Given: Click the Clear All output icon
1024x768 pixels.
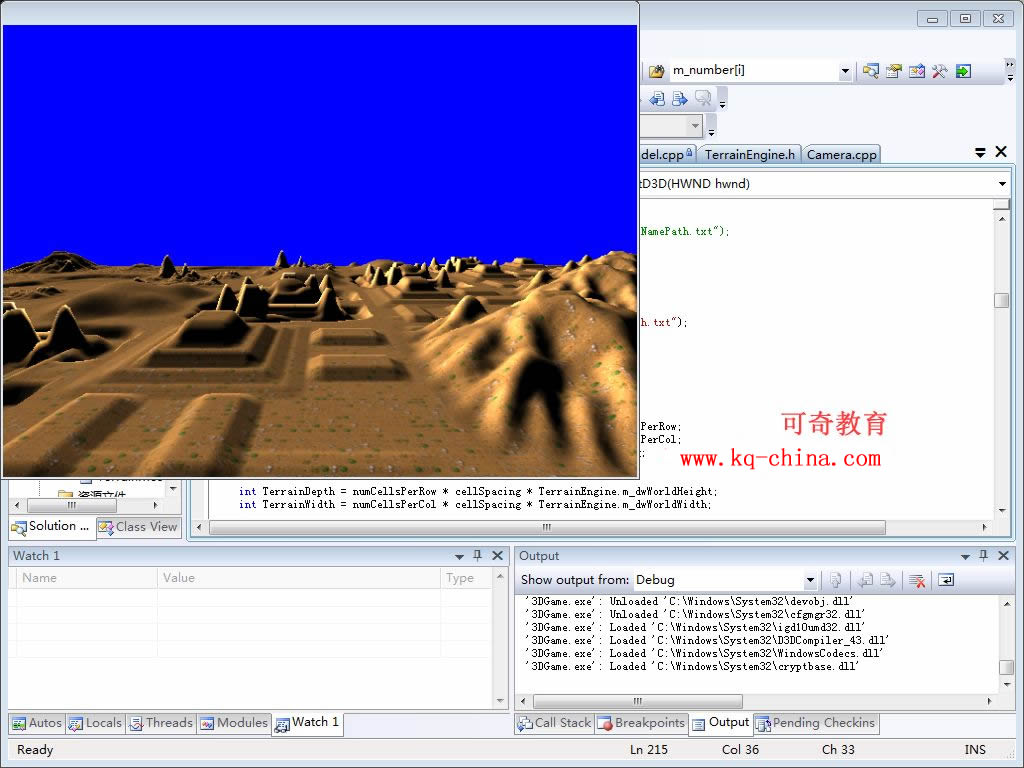Looking at the screenshot, I should point(917,580).
